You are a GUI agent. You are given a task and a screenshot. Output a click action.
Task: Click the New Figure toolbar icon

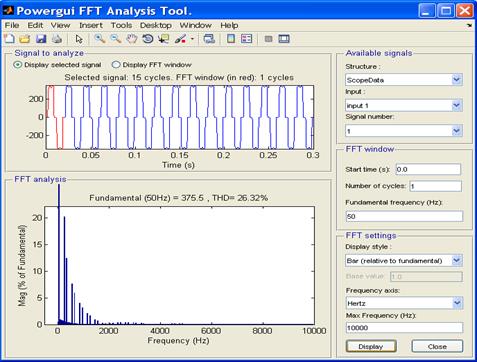9,39
